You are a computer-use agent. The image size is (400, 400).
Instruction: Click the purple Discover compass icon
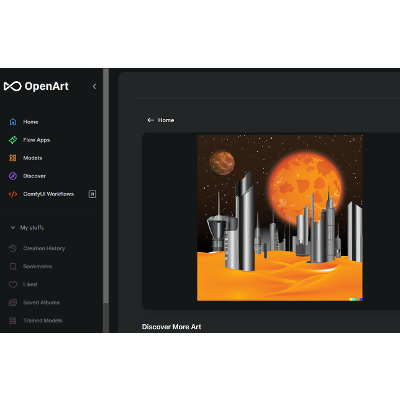pos(13,176)
